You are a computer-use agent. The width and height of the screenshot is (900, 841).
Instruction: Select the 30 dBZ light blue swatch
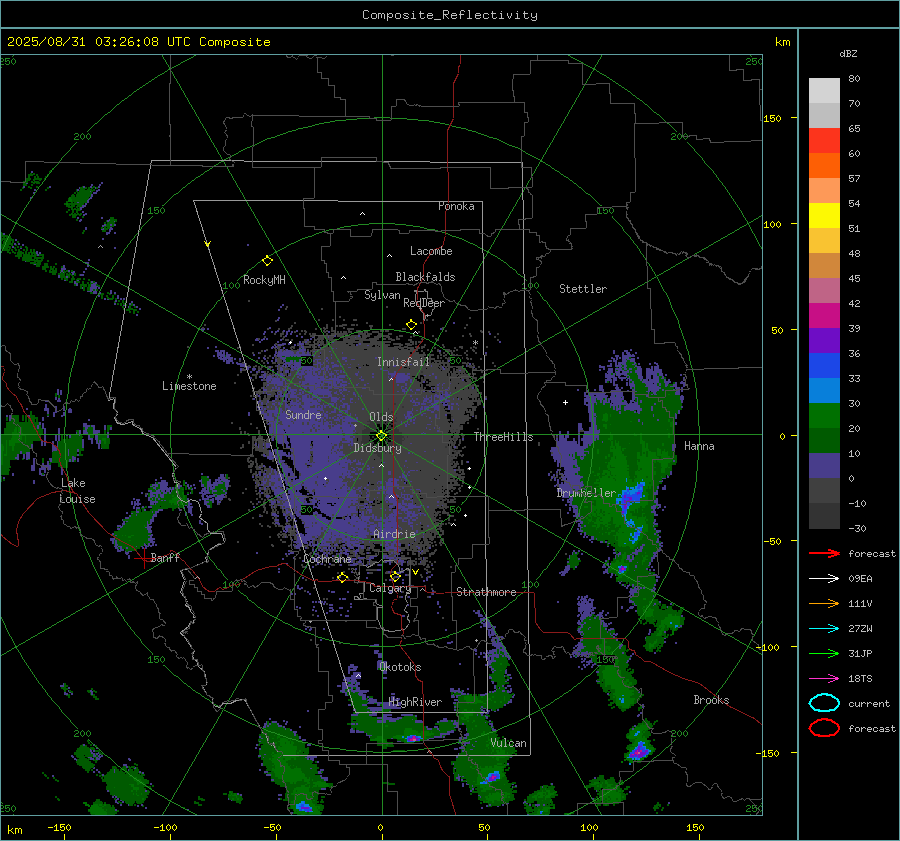[x=824, y=390]
